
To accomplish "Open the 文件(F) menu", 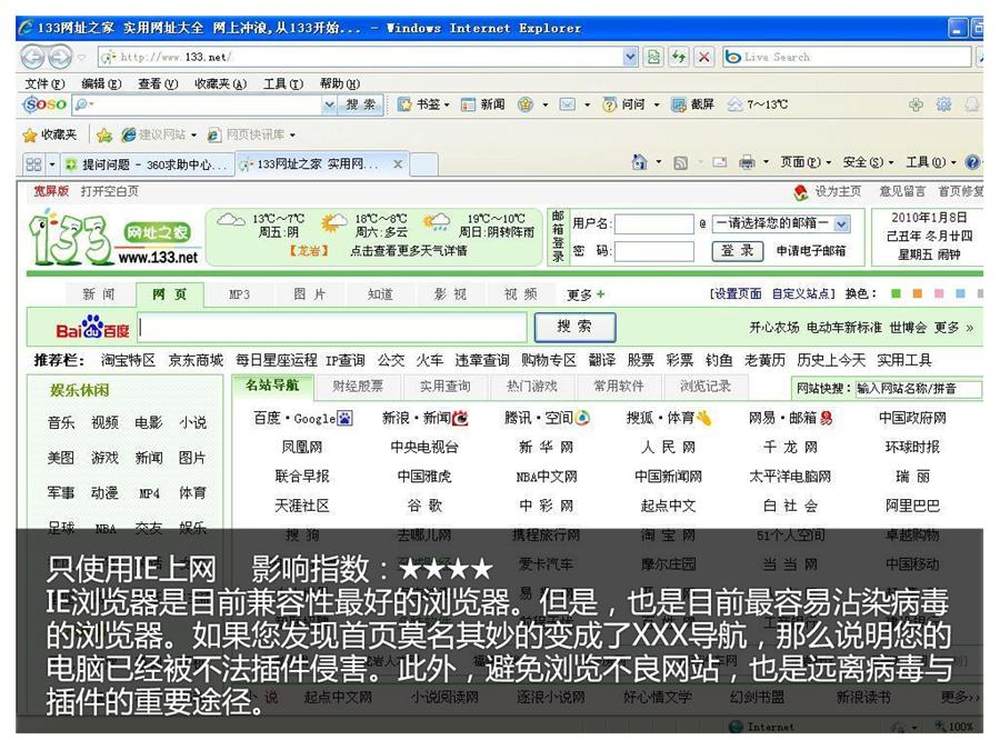I will click(x=44, y=84).
